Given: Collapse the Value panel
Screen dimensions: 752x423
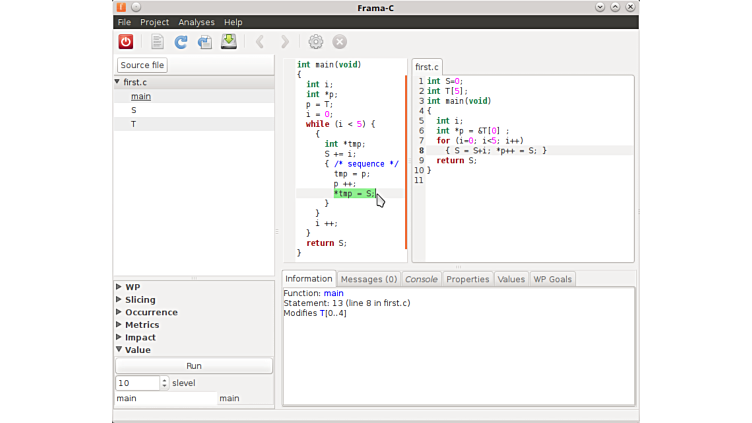Looking at the screenshot, I should [119, 350].
